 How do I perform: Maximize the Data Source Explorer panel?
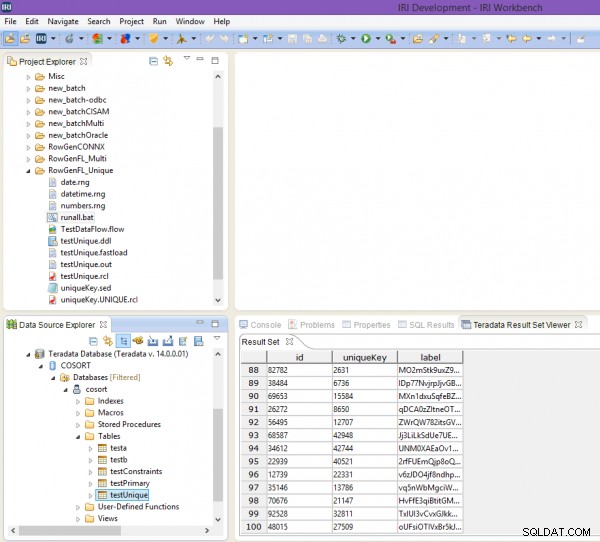[215, 324]
